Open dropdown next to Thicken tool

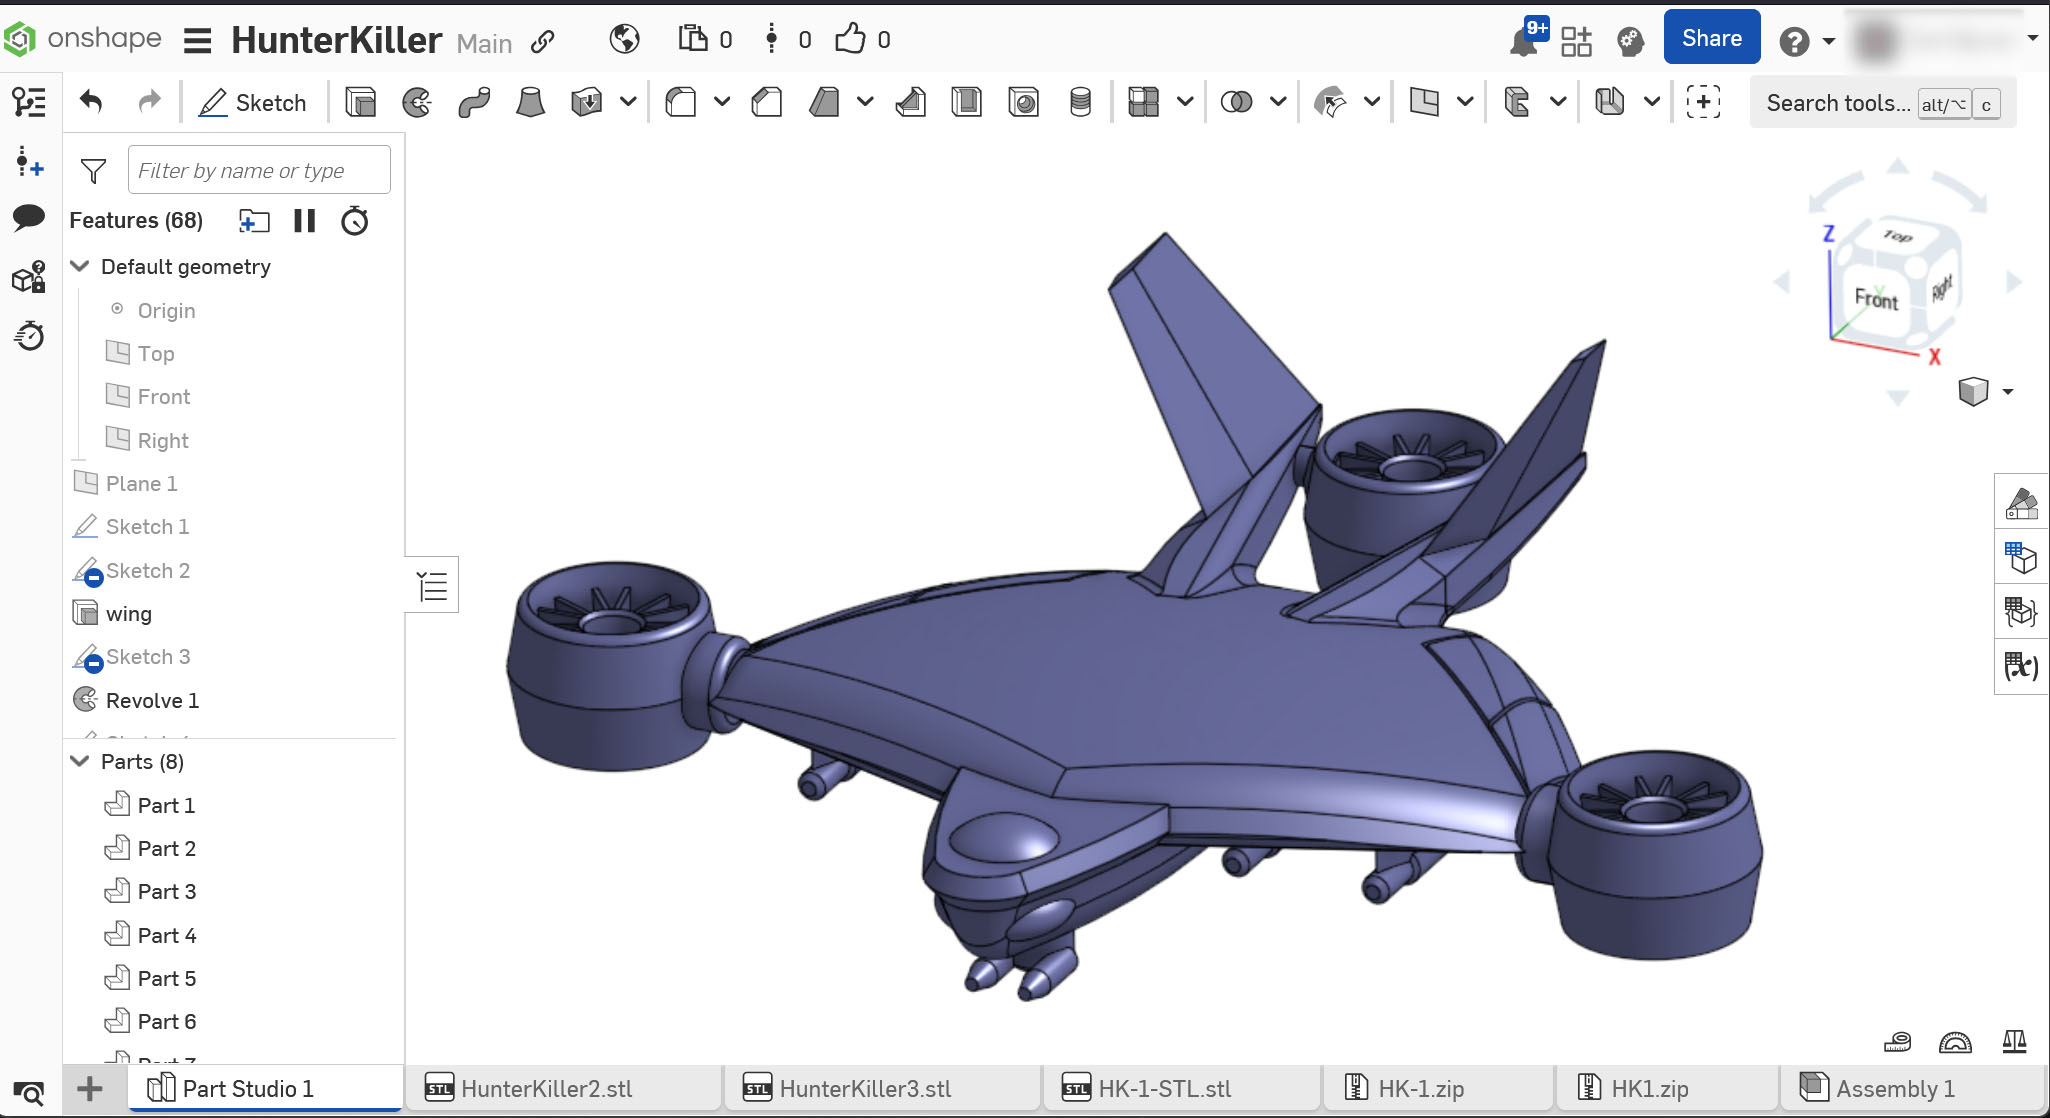[x=628, y=102]
